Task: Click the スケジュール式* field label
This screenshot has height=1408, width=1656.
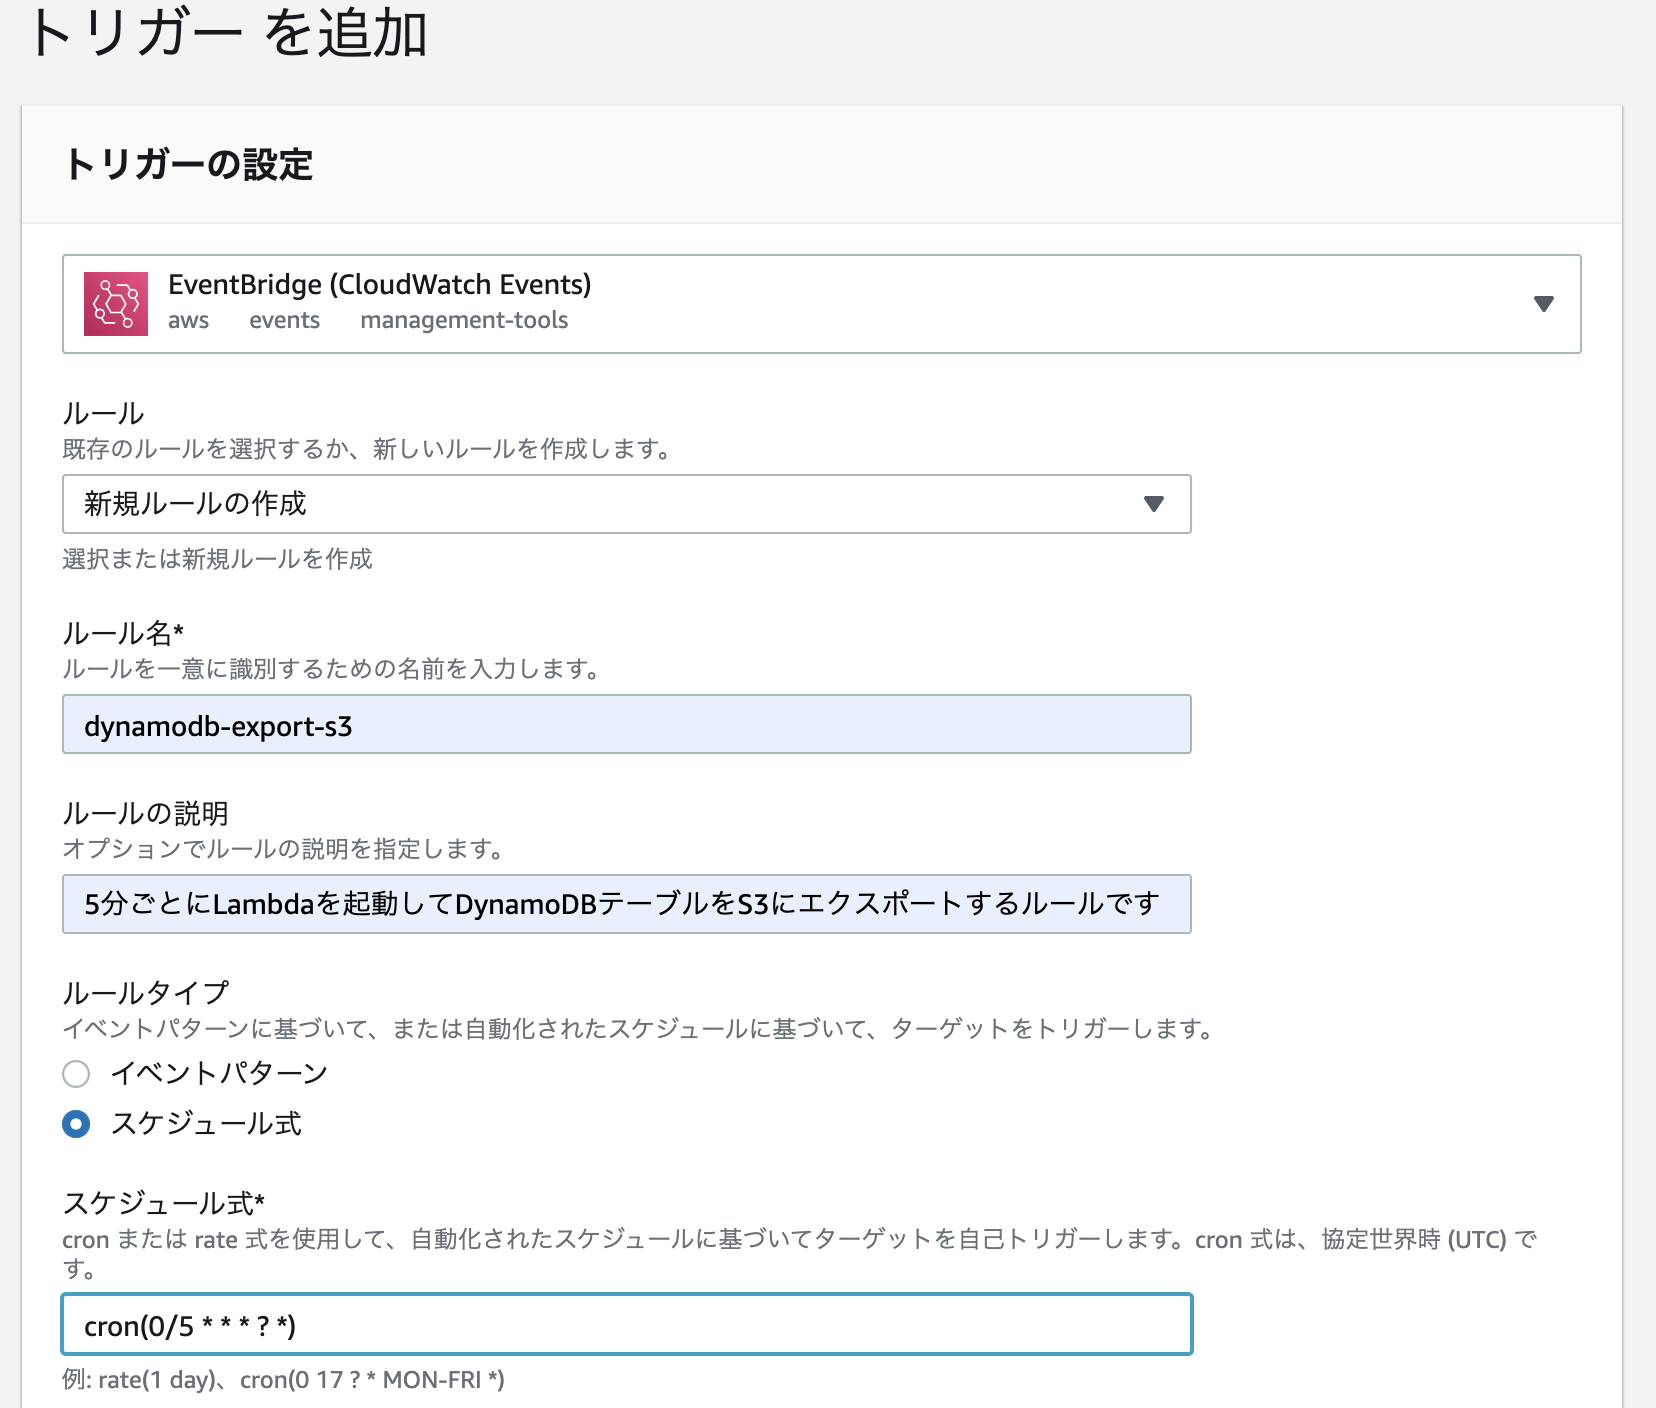Action: click(163, 1203)
